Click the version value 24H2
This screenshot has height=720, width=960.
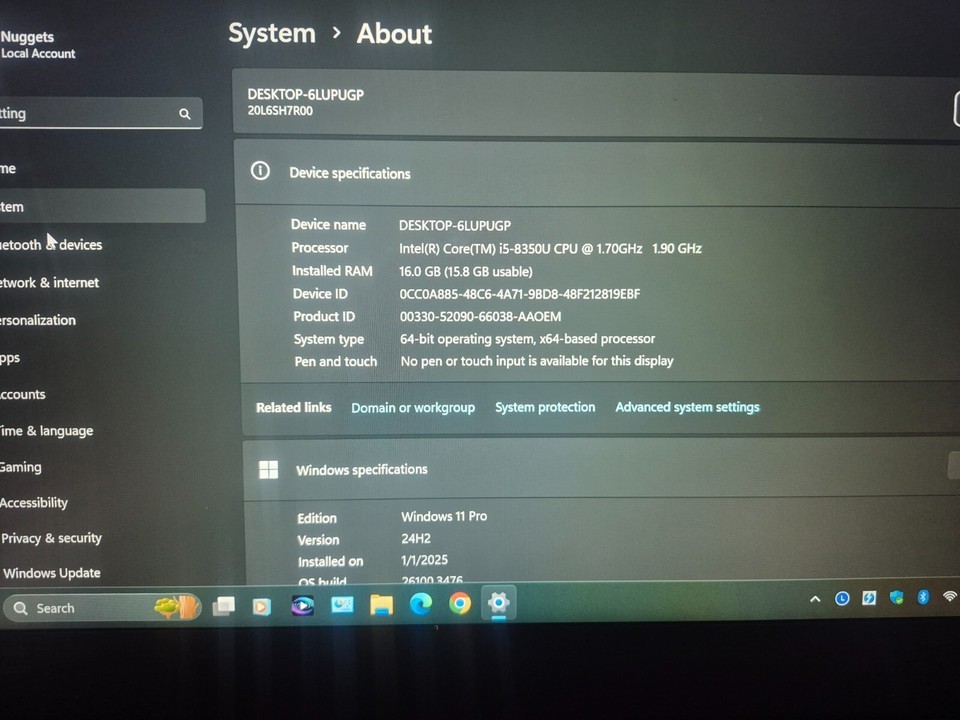click(x=416, y=539)
